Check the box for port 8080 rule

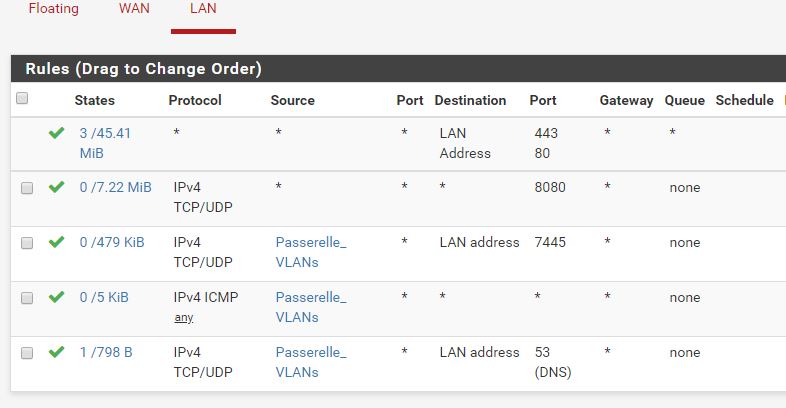point(27,188)
